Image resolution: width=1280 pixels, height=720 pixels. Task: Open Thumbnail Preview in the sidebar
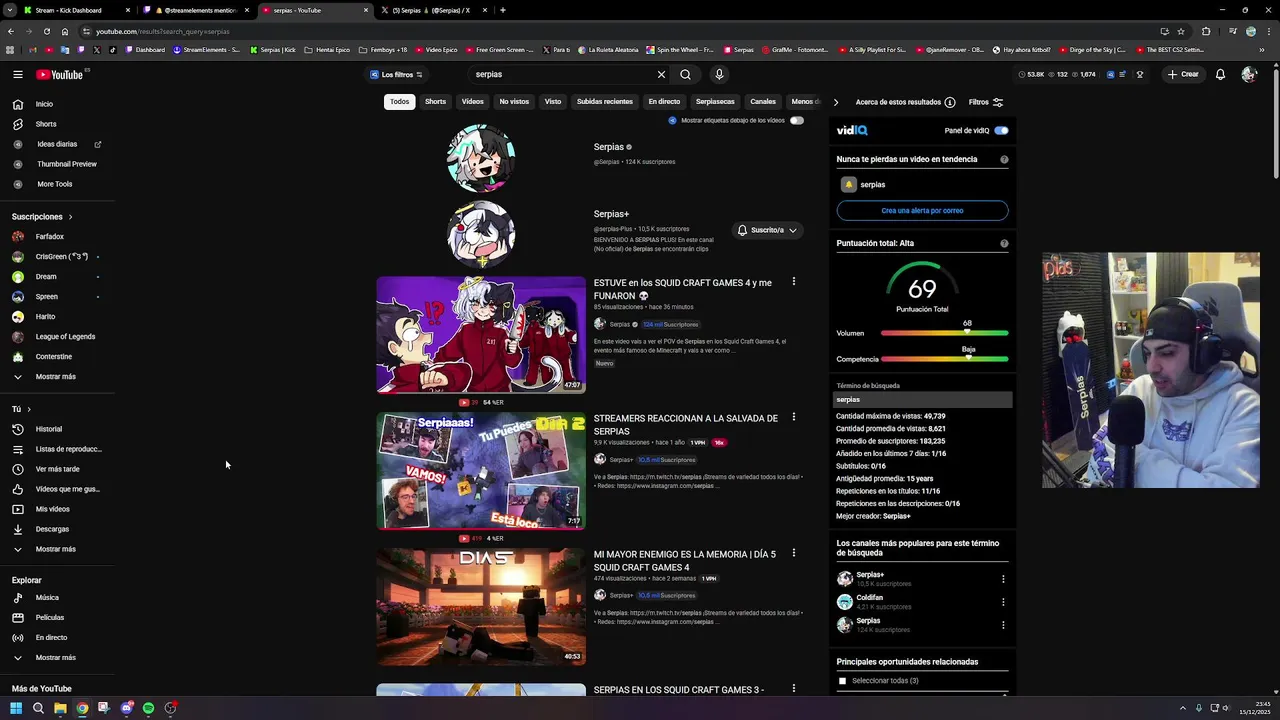(67, 164)
